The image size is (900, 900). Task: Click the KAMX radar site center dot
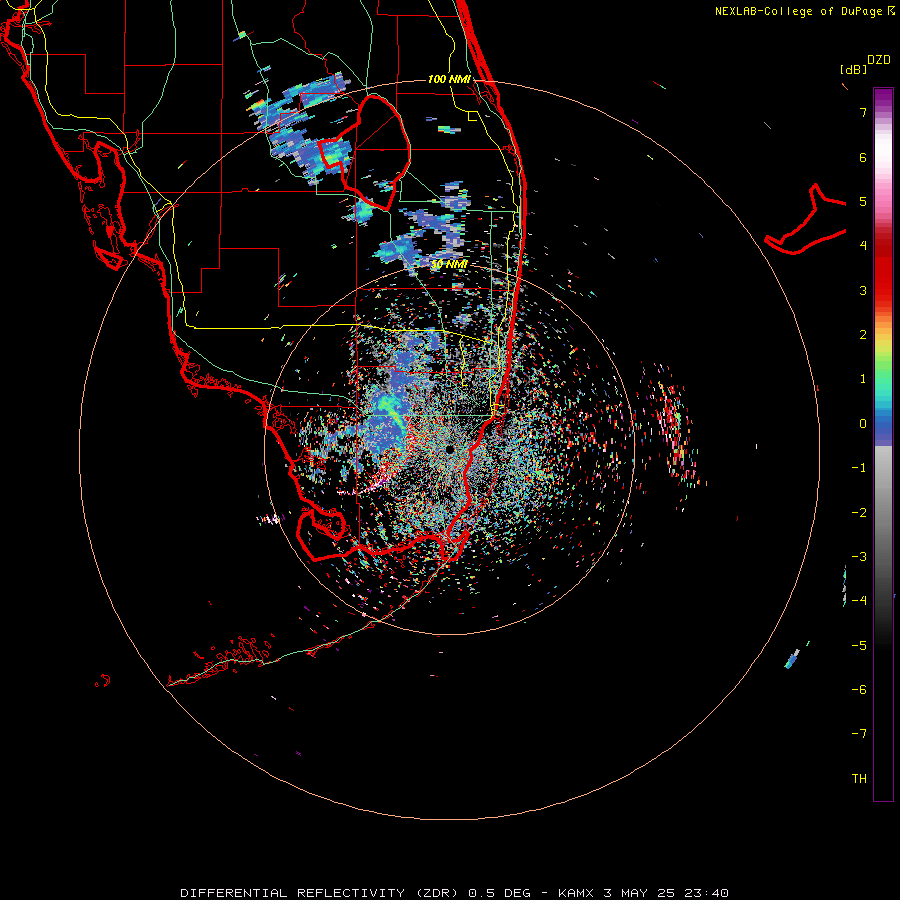tap(449, 449)
